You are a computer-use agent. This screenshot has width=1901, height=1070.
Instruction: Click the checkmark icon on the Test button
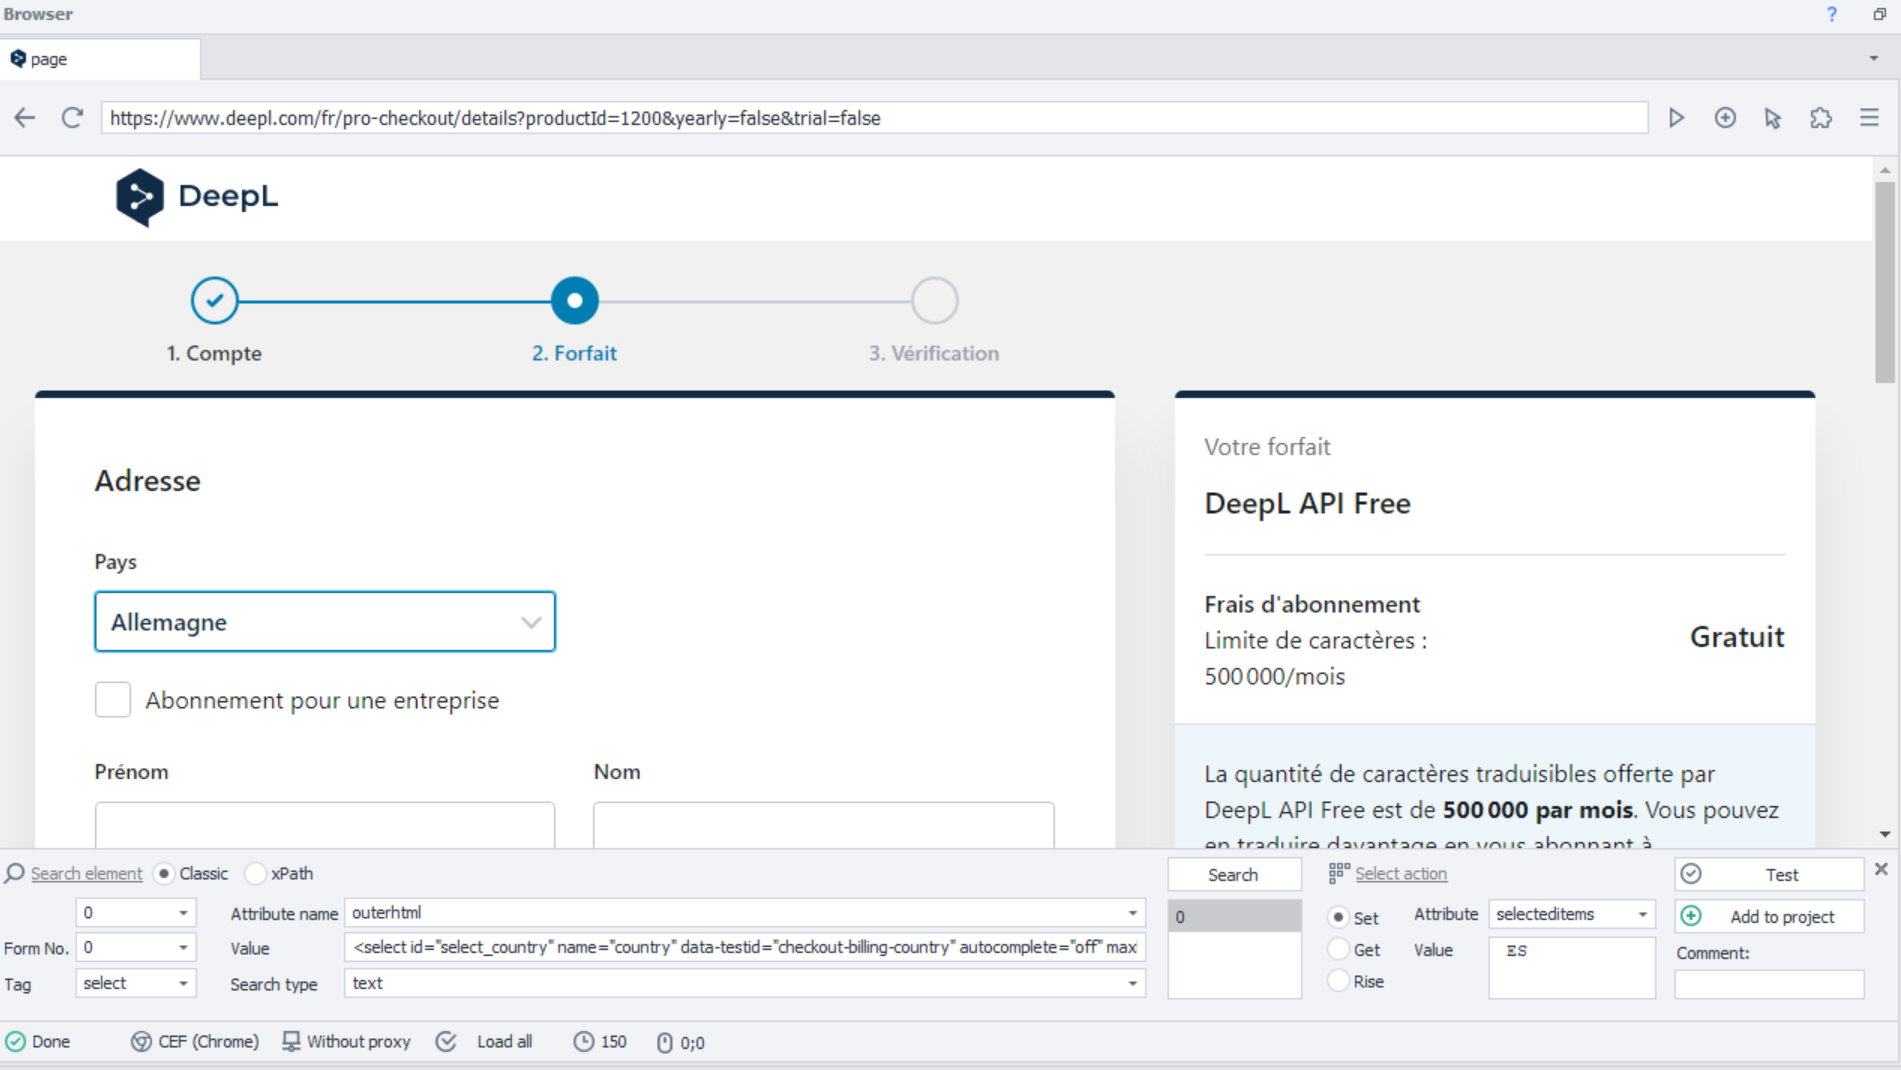pos(1691,874)
